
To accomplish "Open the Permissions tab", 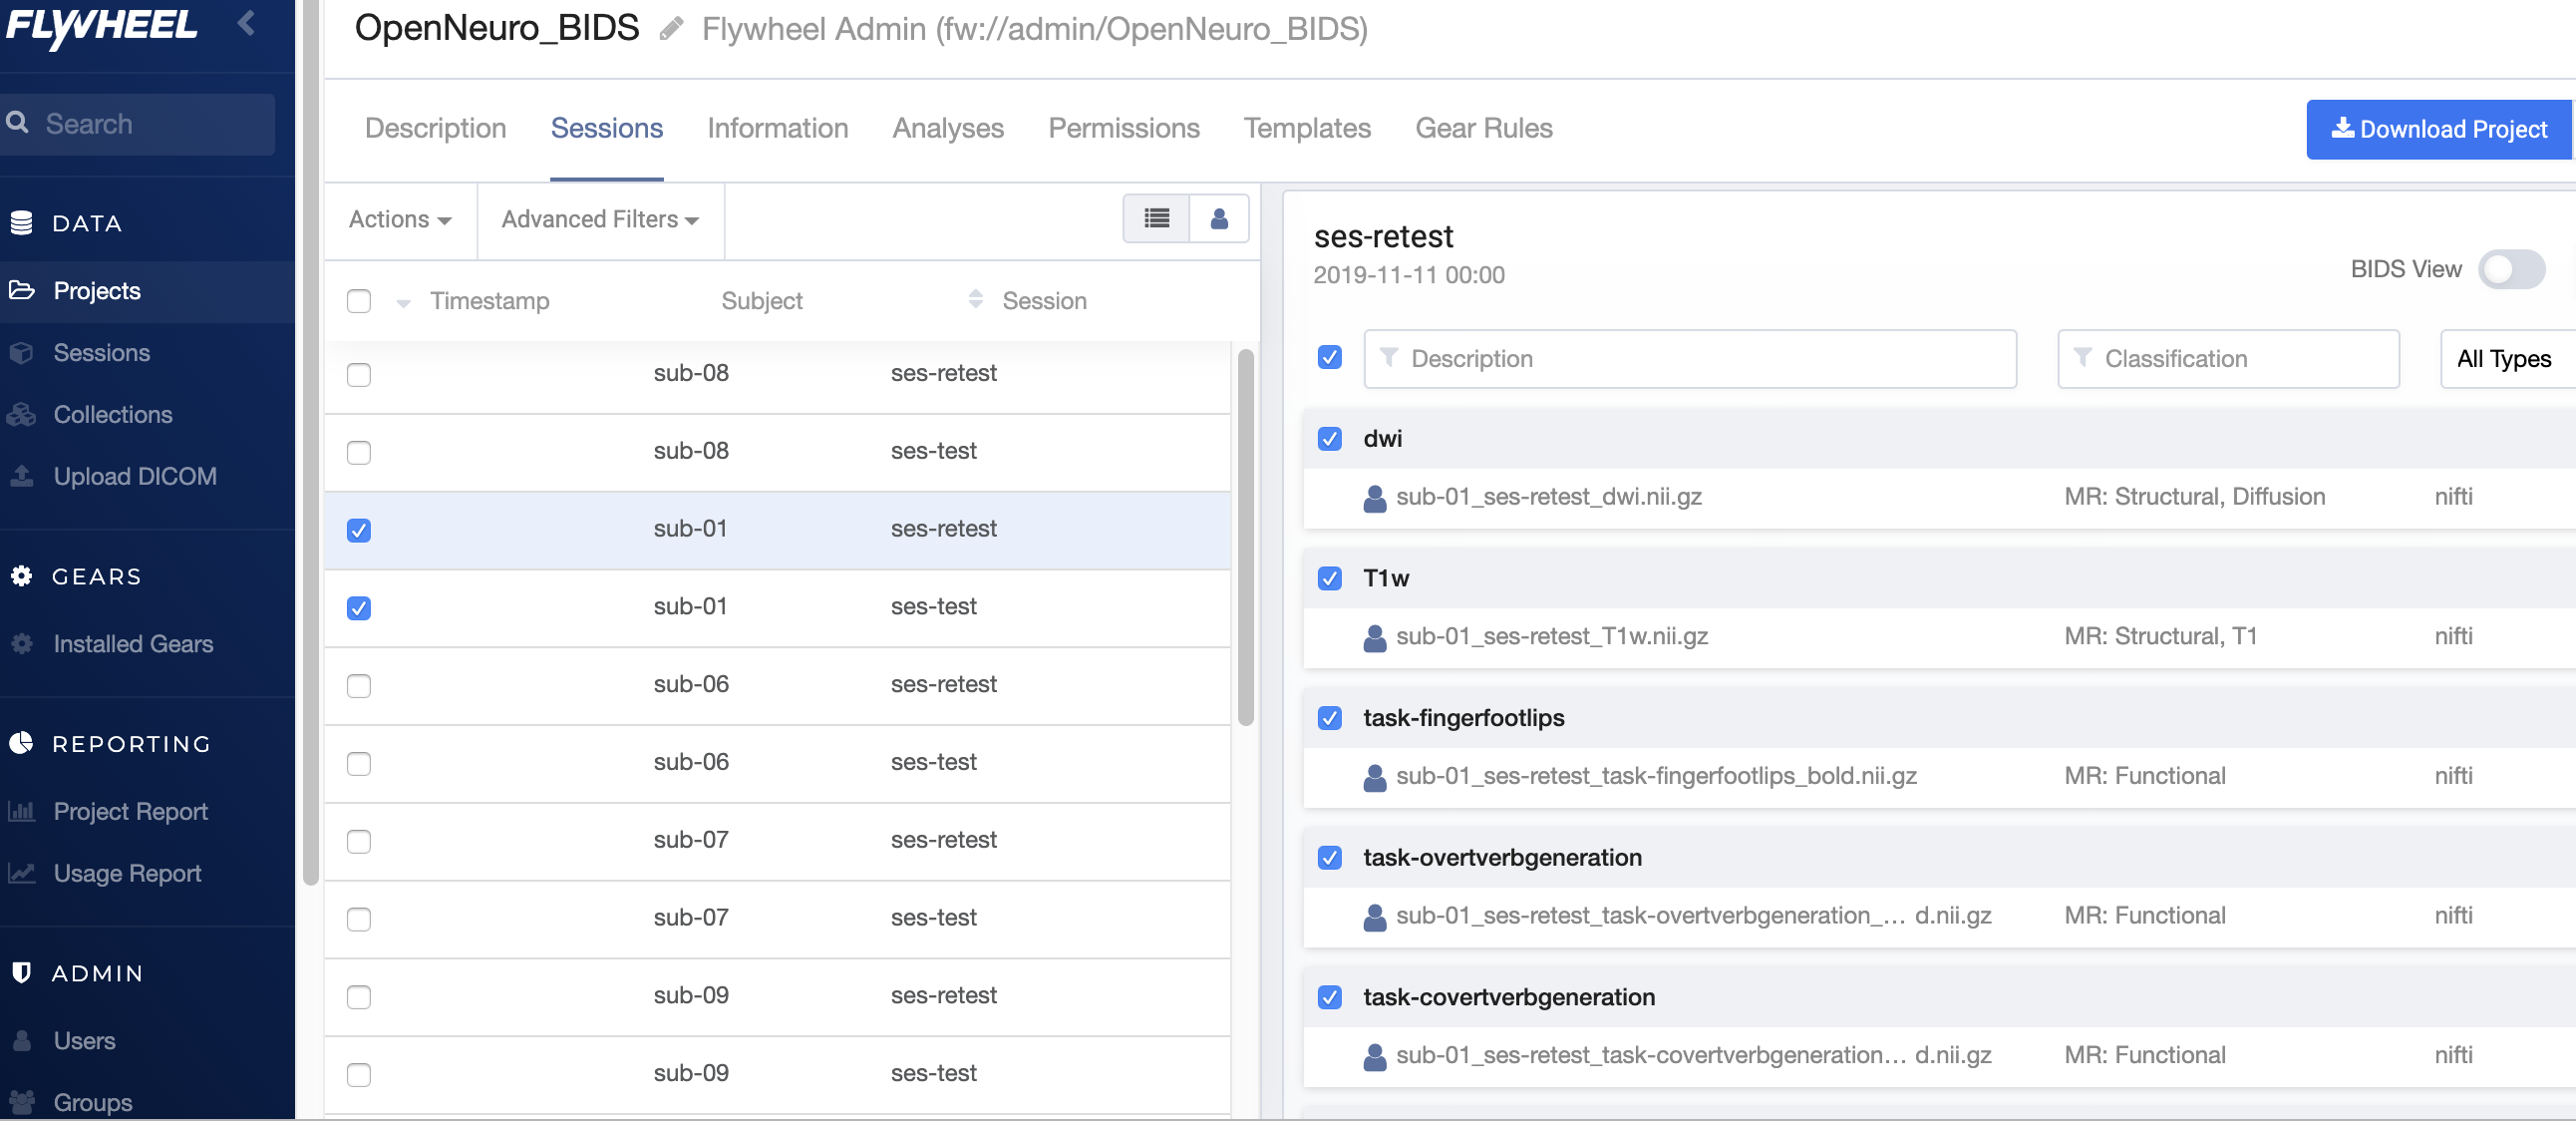I will coord(1123,128).
